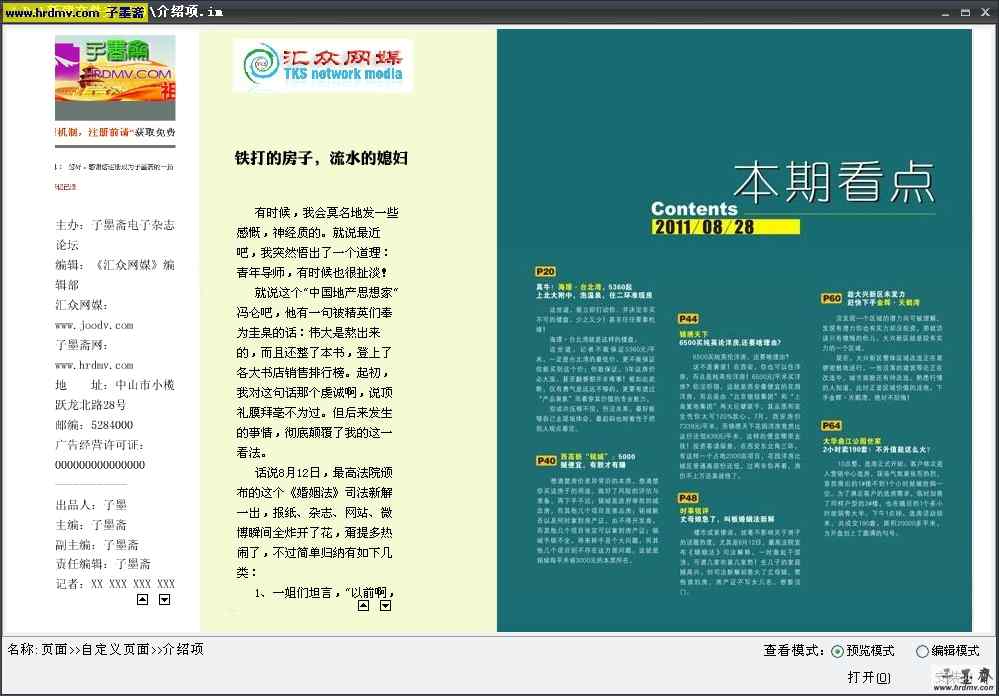Viewport: 999px width, 696px height.
Task: Click the 子墨斋 banner image at top left
Action: [115, 77]
